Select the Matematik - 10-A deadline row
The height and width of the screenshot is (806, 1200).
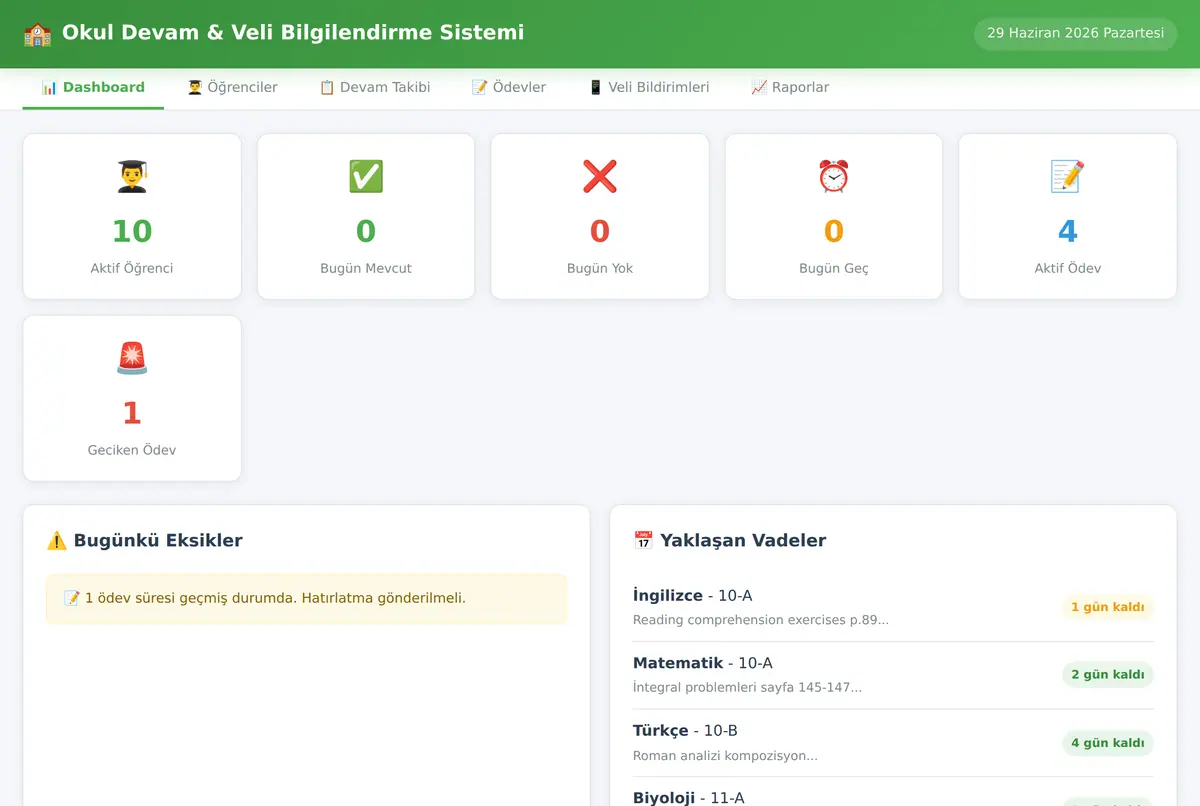click(893, 675)
